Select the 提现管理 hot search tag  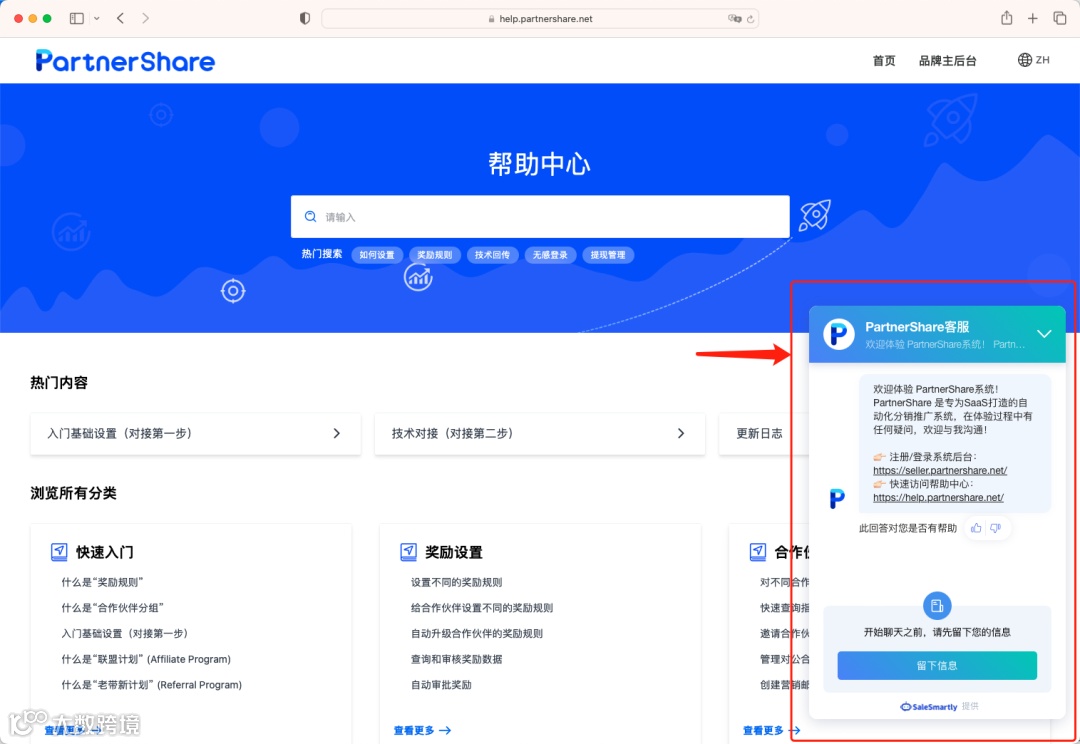(608, 255)
